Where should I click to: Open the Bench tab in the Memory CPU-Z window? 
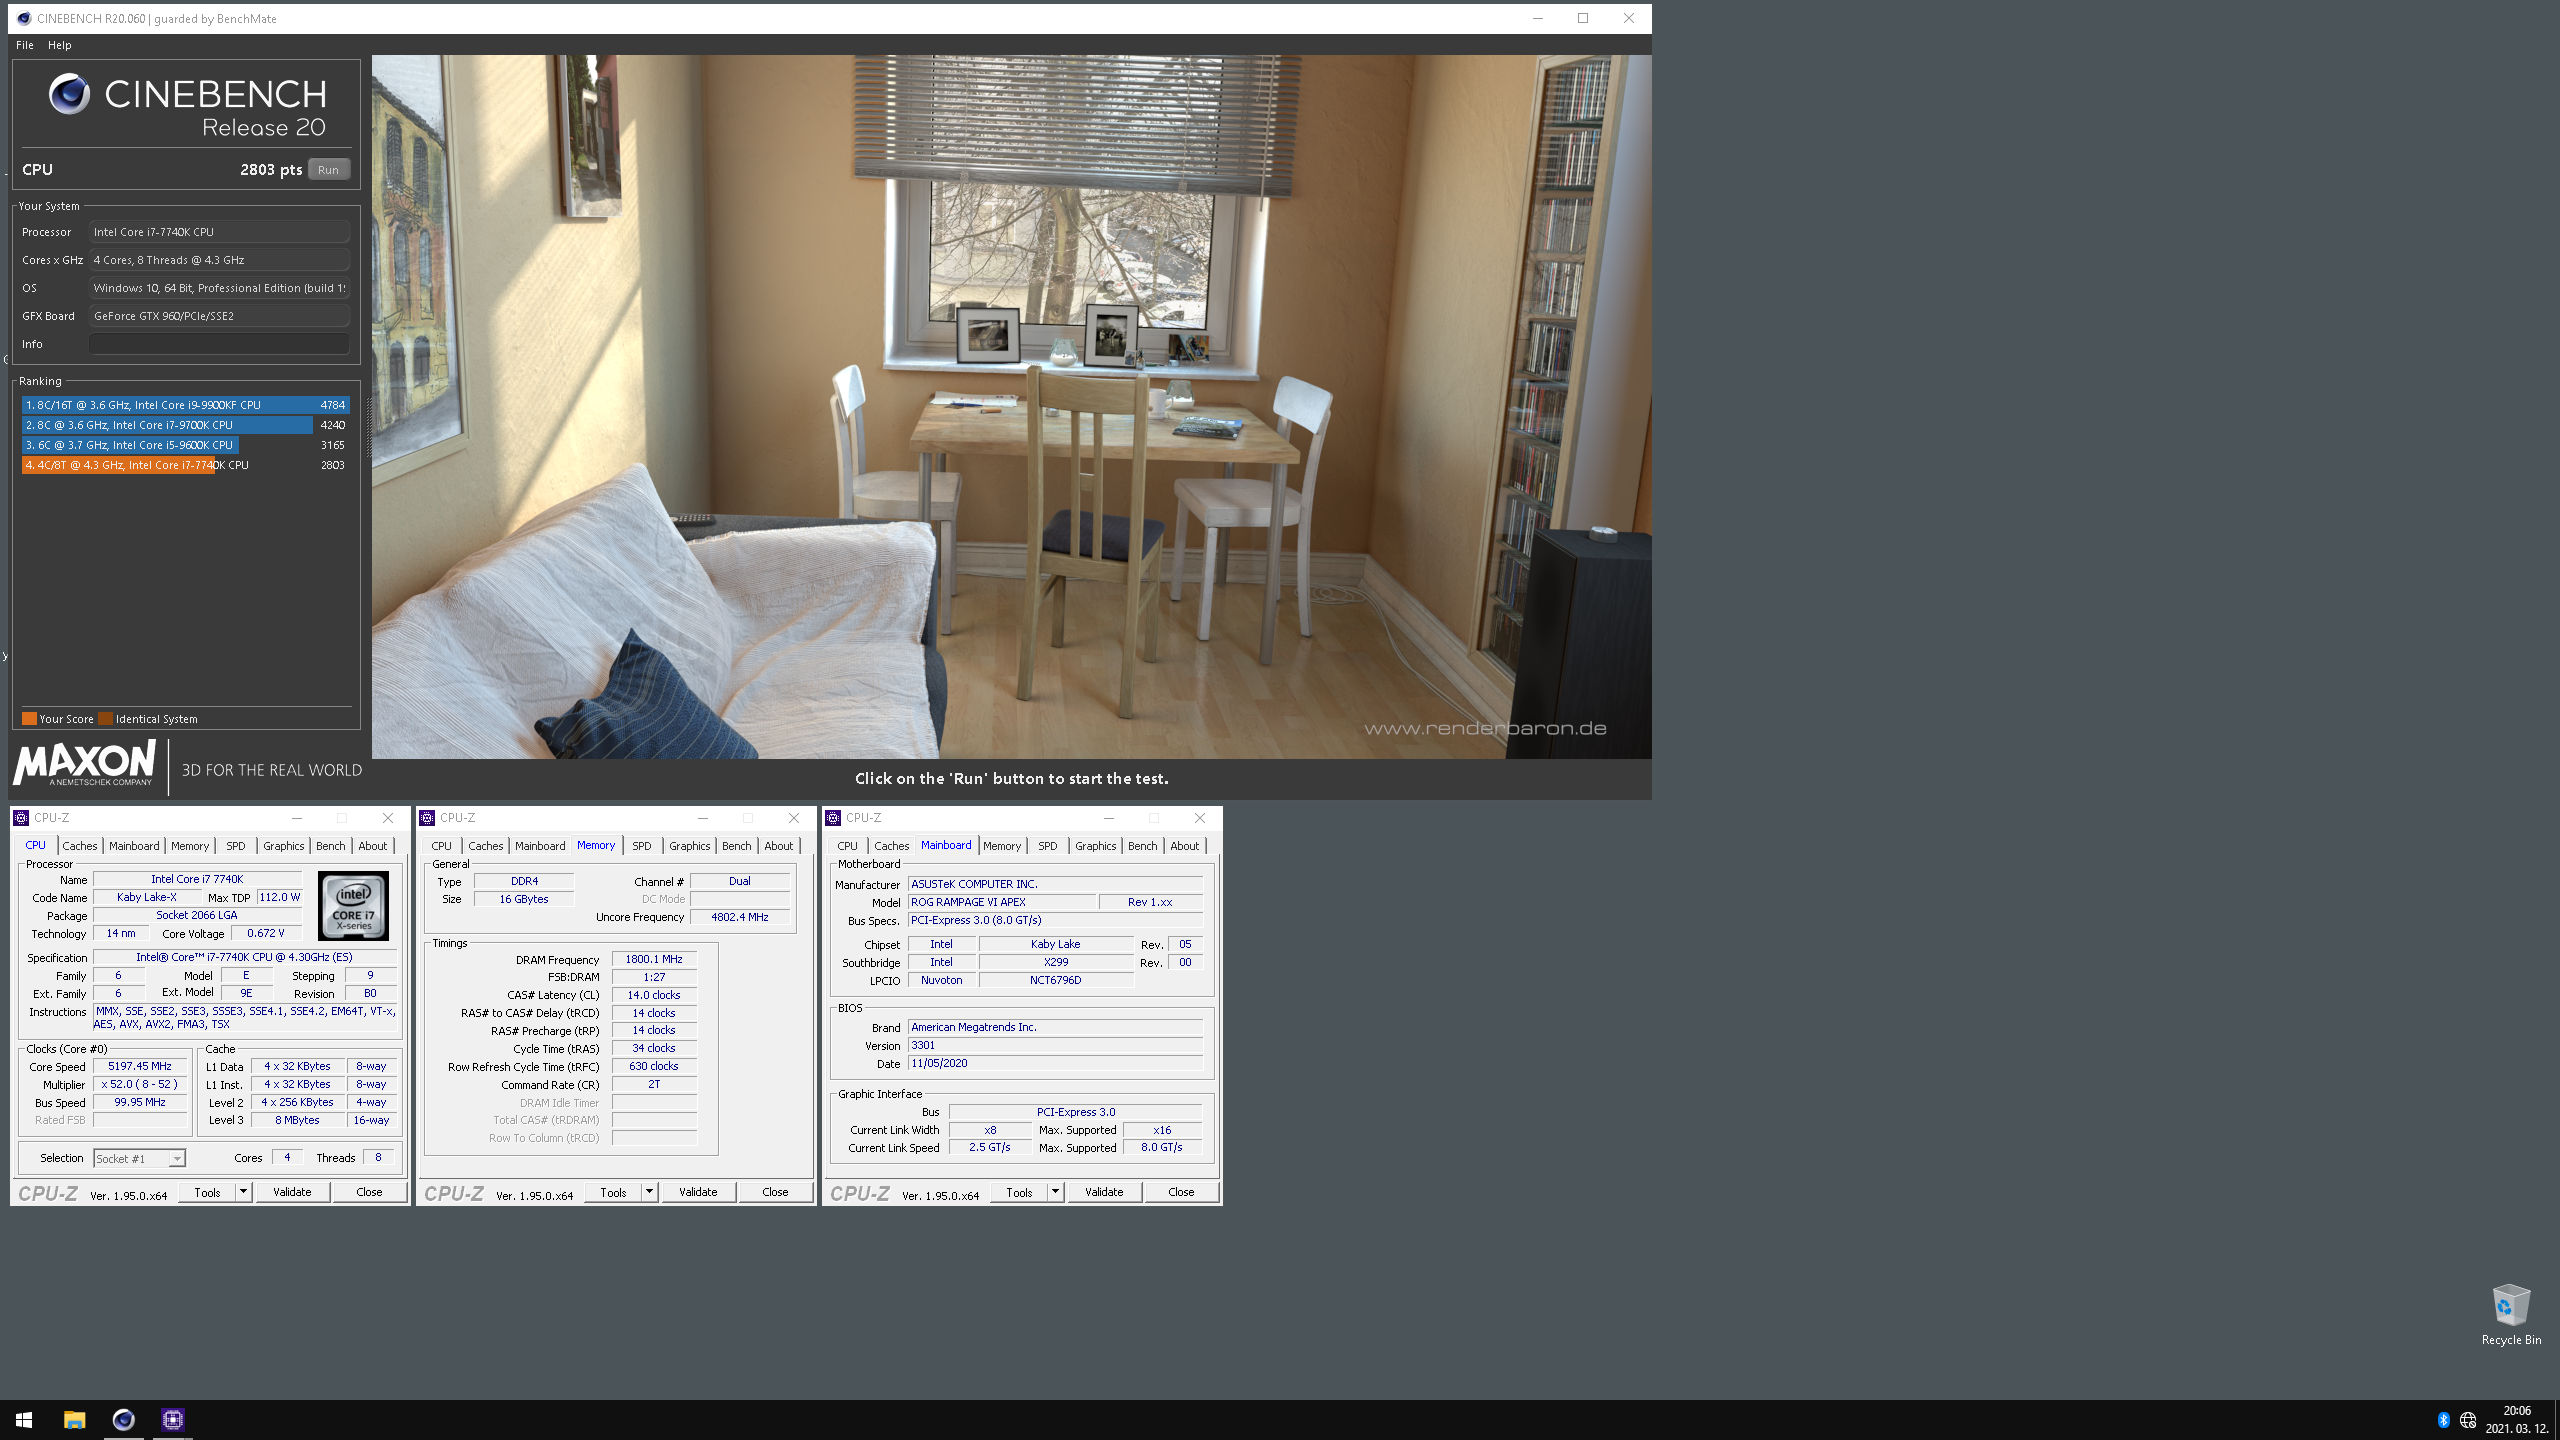(x=737, y=846)
